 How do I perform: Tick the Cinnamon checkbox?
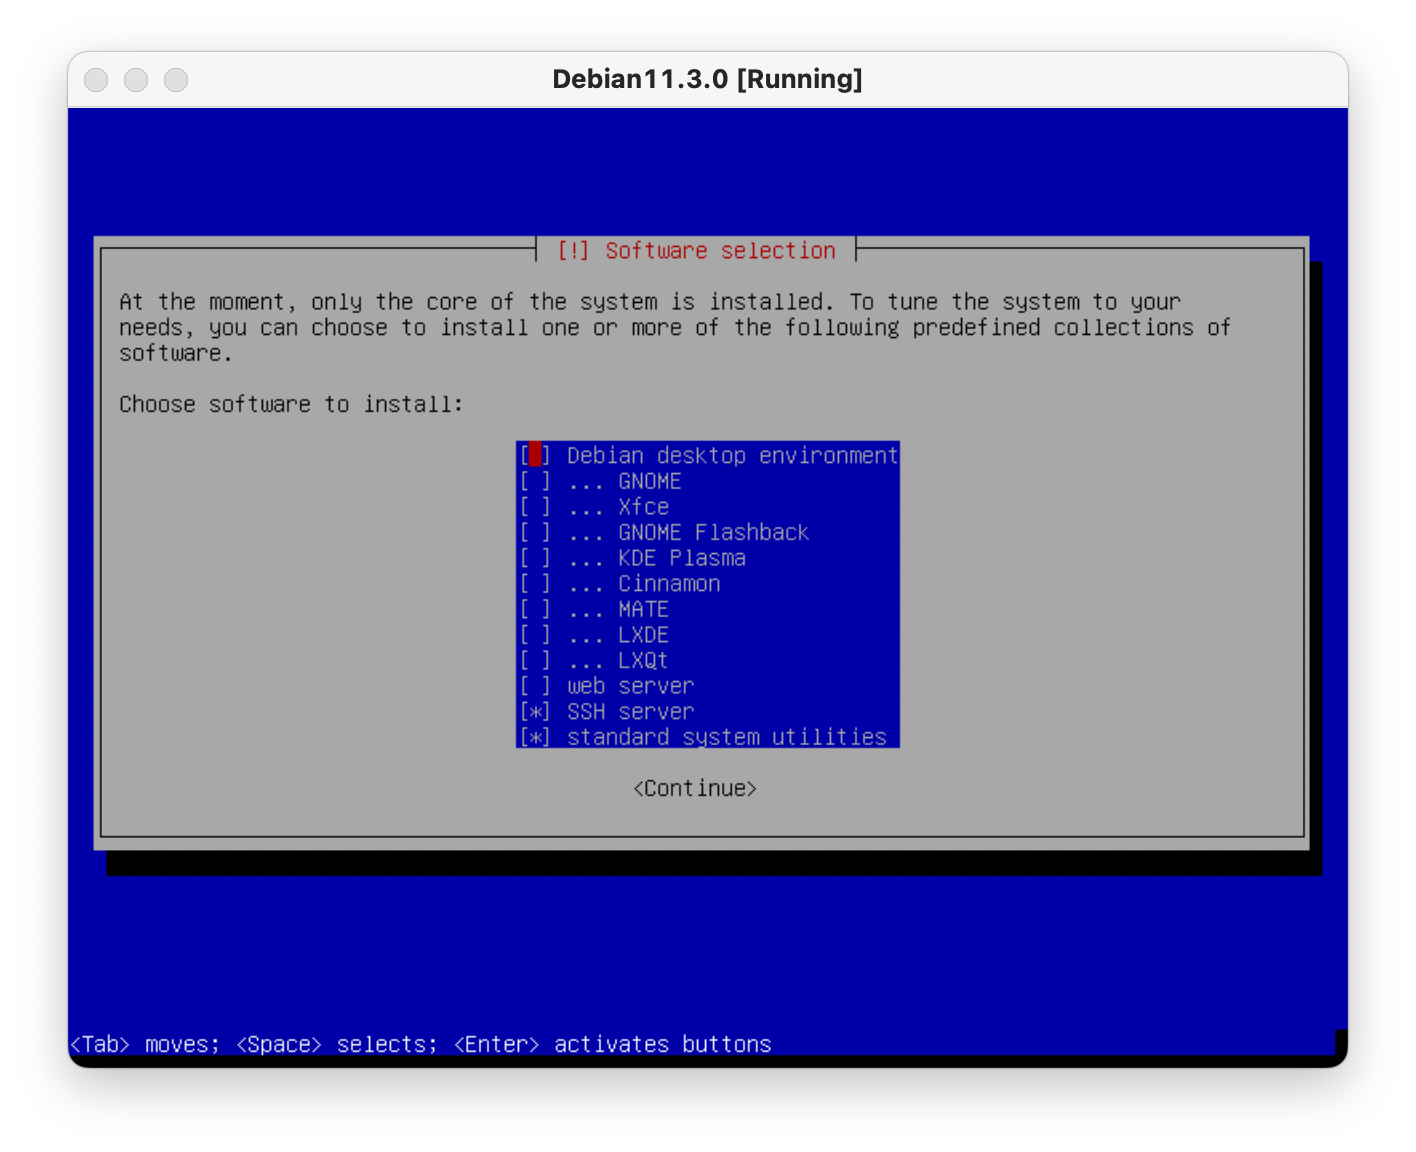535,584
